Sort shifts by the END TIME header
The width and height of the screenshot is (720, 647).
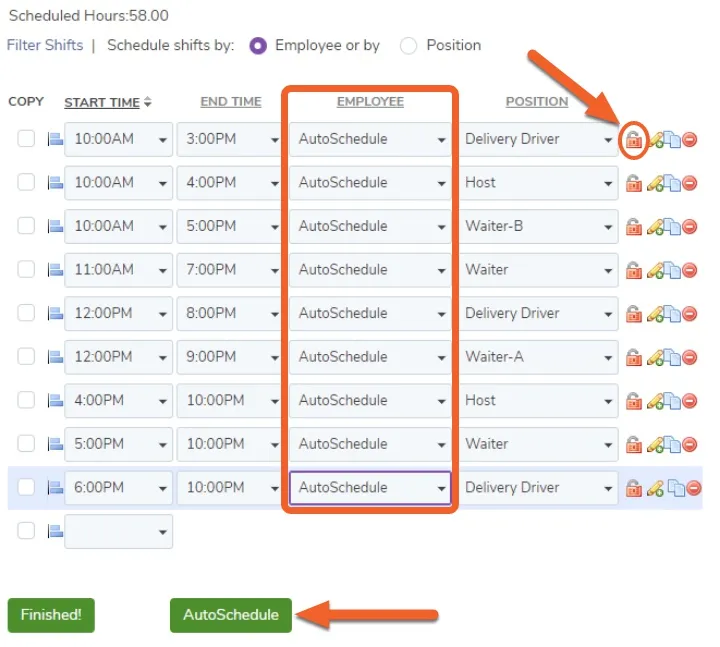[x=231, y=102]
